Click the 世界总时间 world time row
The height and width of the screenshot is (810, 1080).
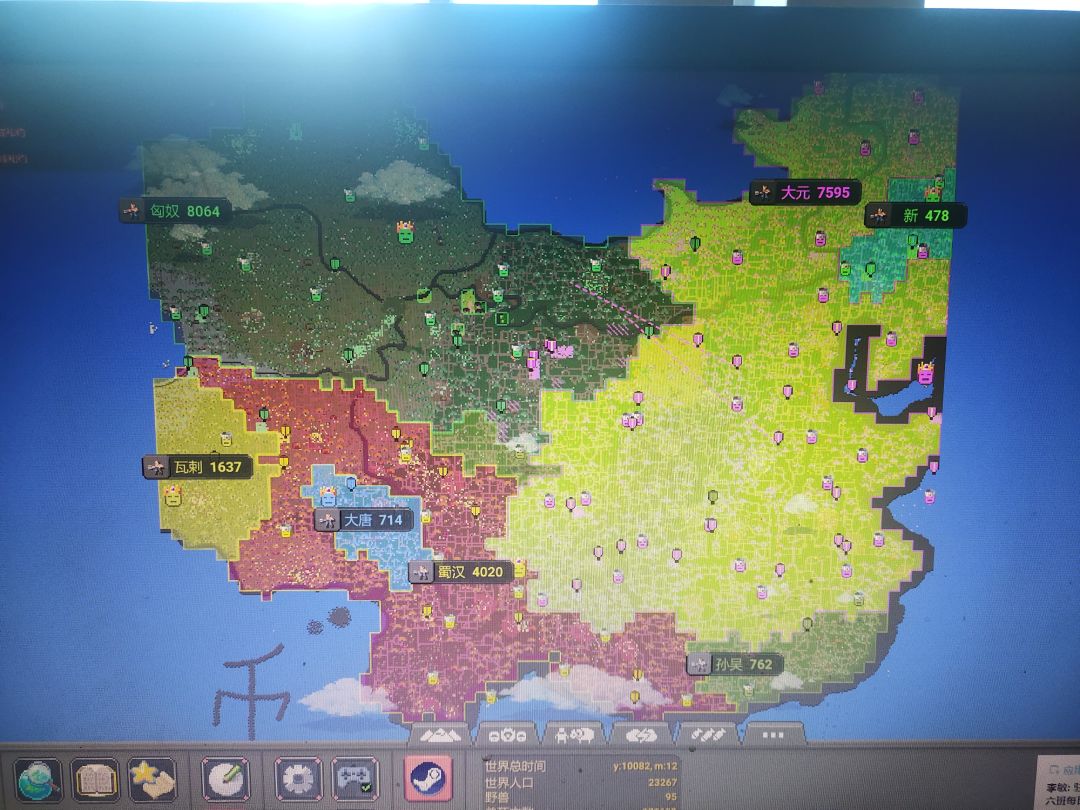click(x=581, y=766)
